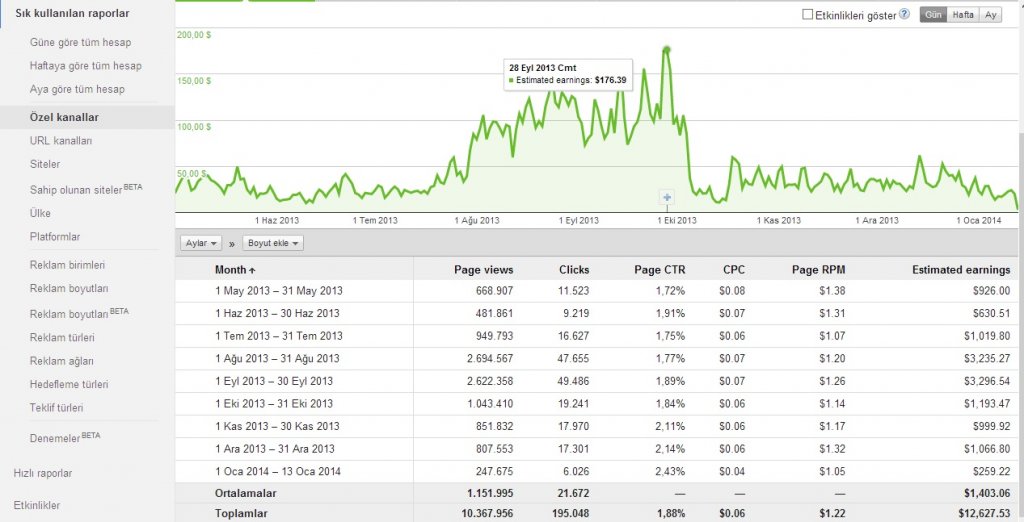Select row 1 Eyl 2013 – 30 Eyl 2013
Image resolution: width=1024 pixels, height=522 pixels.
pyautogui.click(x=599, y=381)
